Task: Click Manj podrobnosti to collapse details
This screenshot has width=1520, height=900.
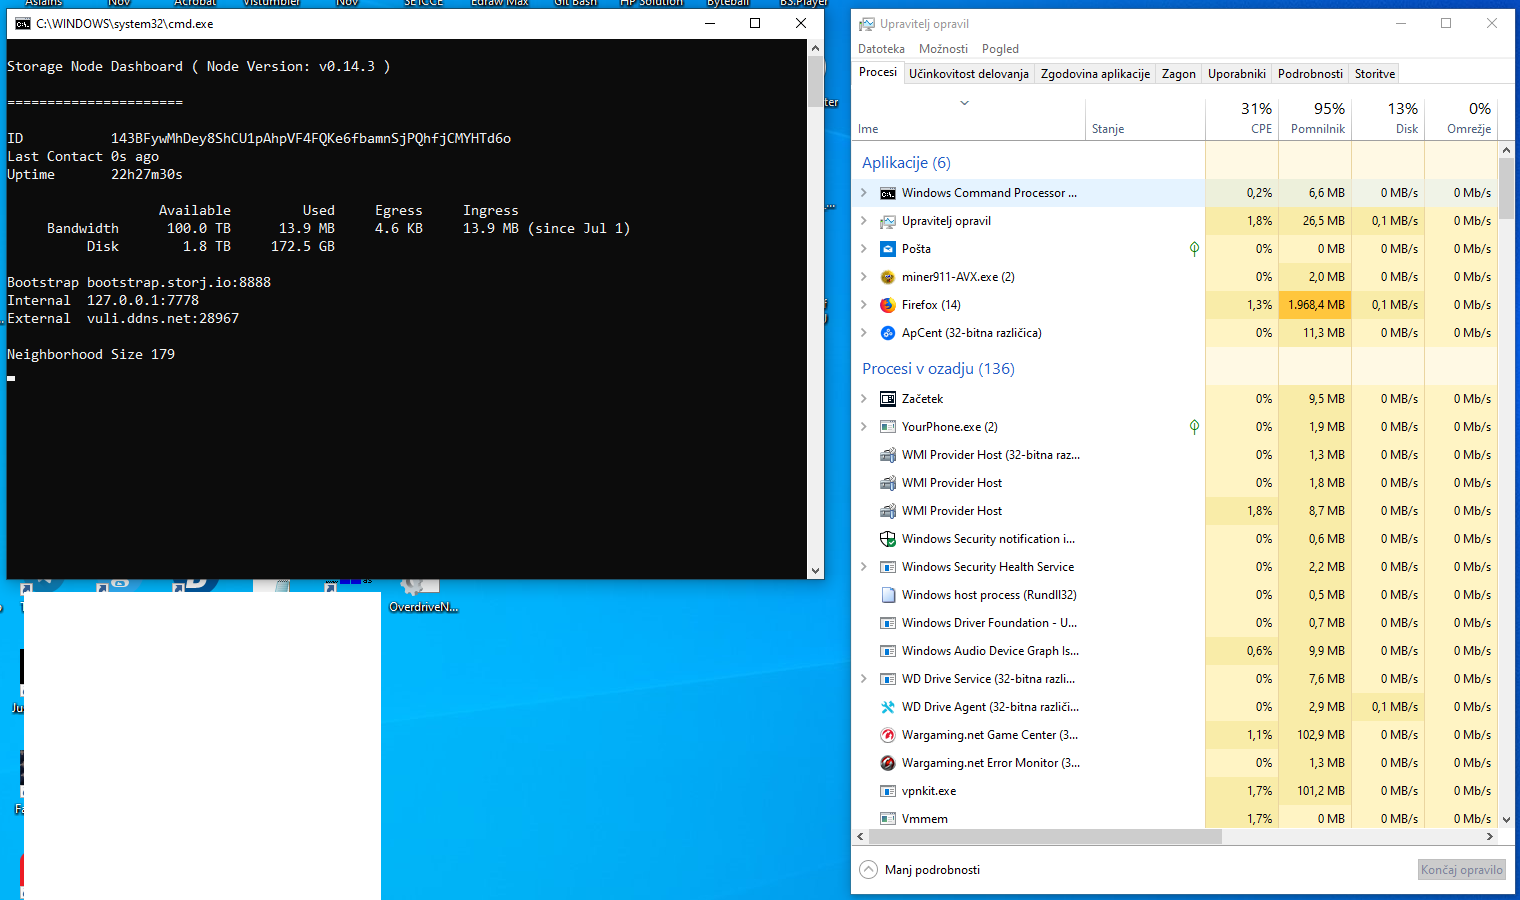Action: pos(920,870)
